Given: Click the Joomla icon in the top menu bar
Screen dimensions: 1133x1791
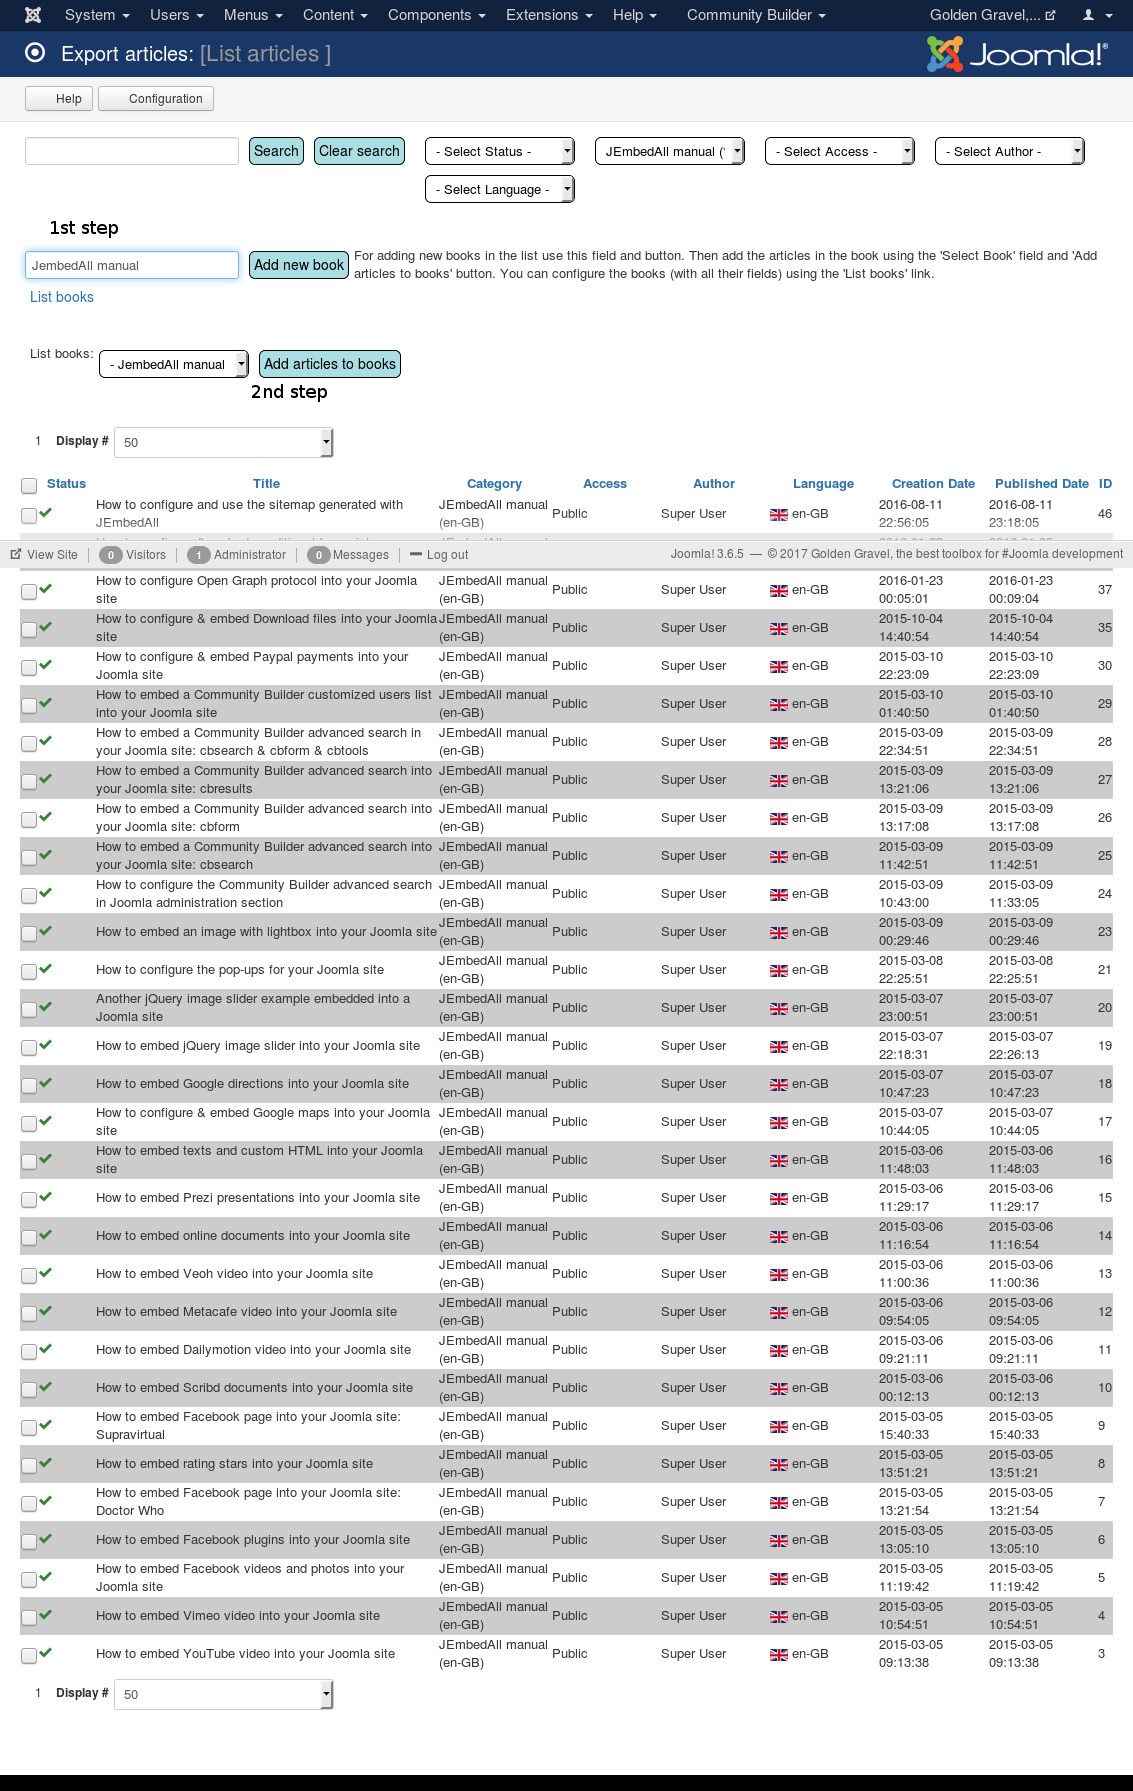Looking at the screenshot, I should tap(33, 15).
